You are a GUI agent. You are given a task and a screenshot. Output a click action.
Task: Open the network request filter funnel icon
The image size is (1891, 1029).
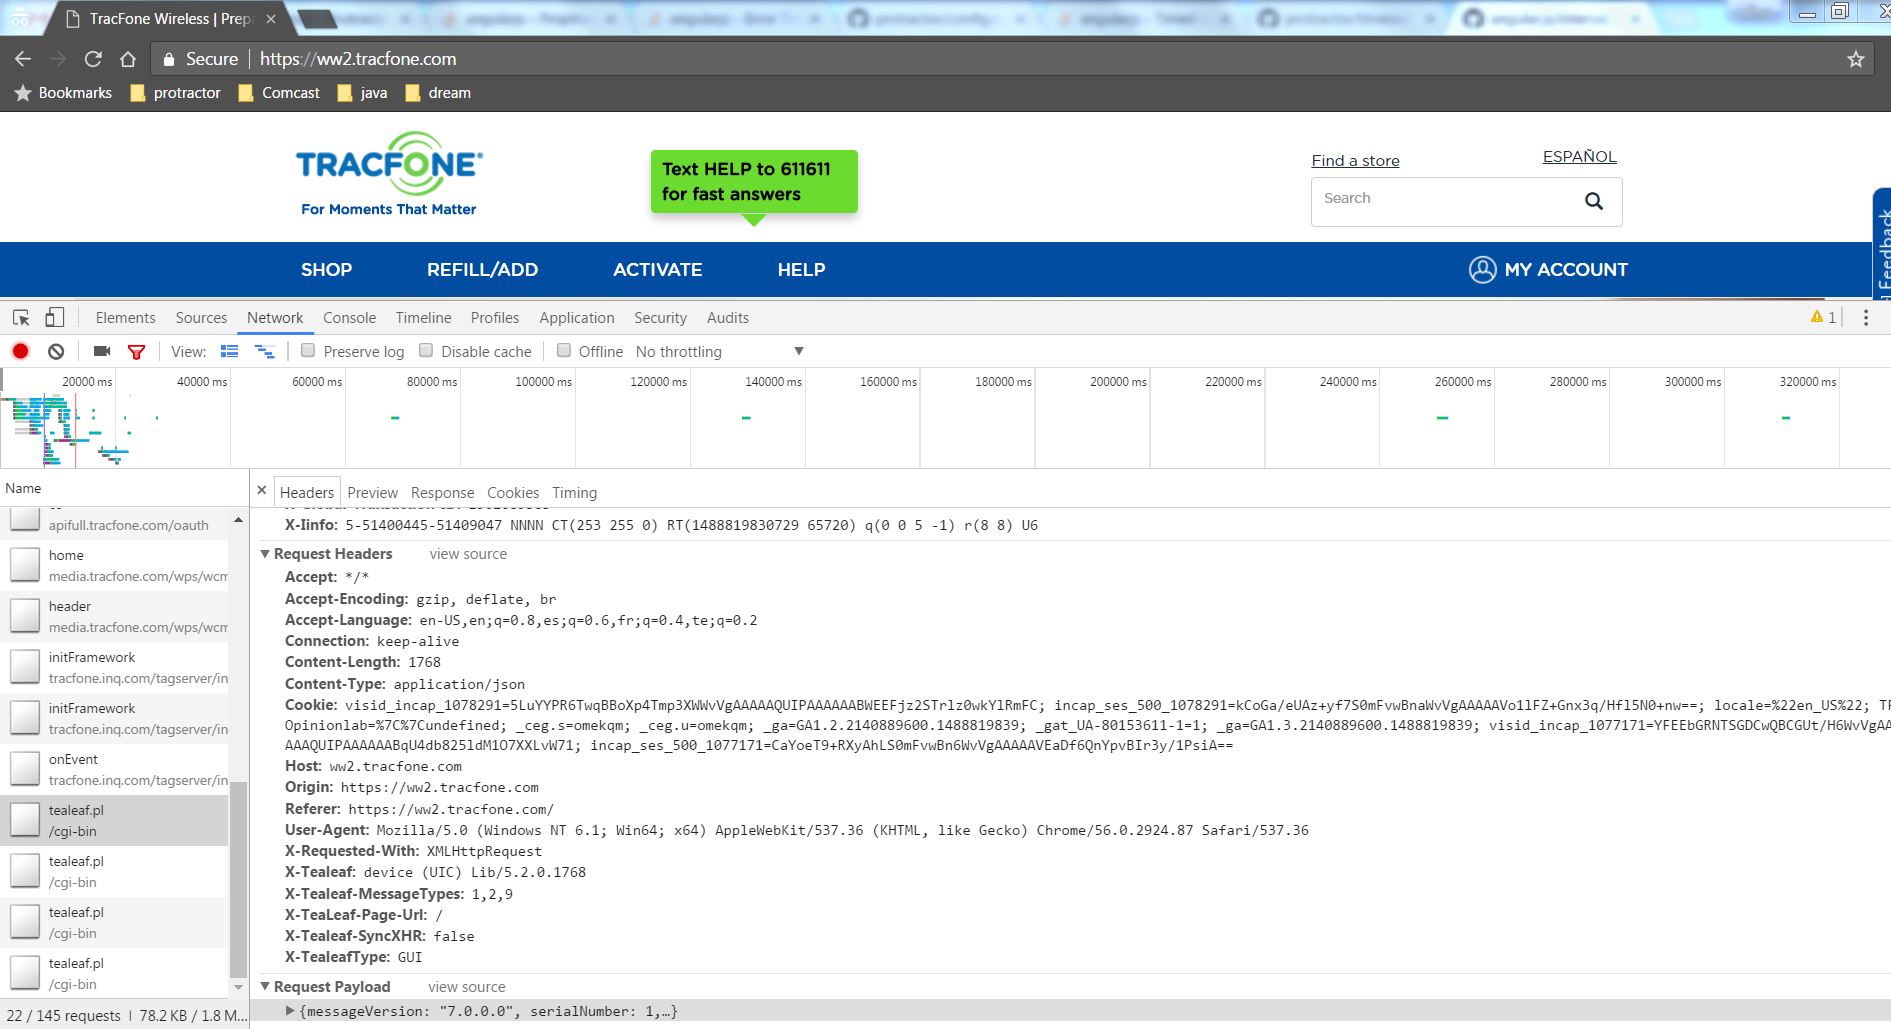click(x=137, y=351)
